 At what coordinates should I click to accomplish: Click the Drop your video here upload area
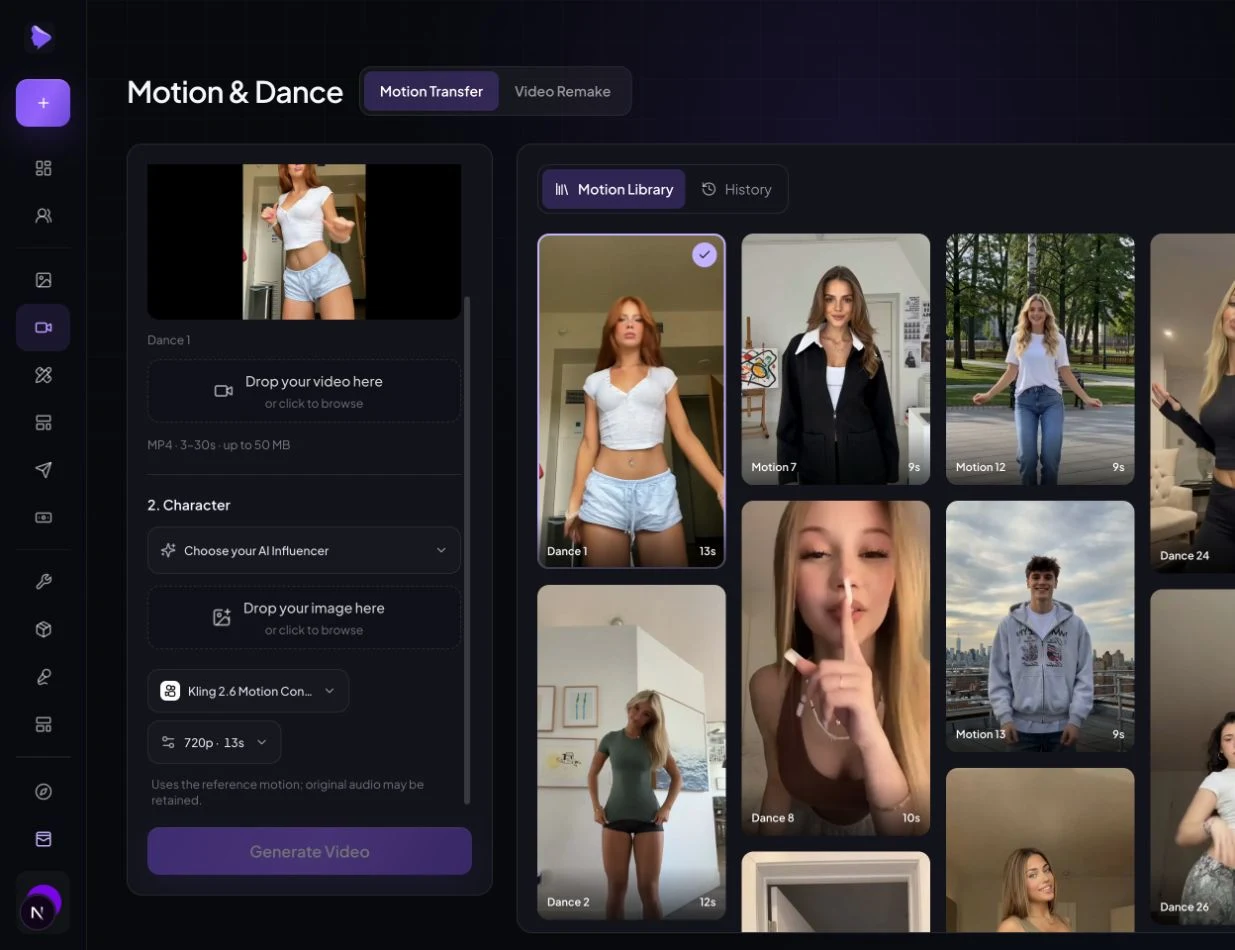pos(304,391)
